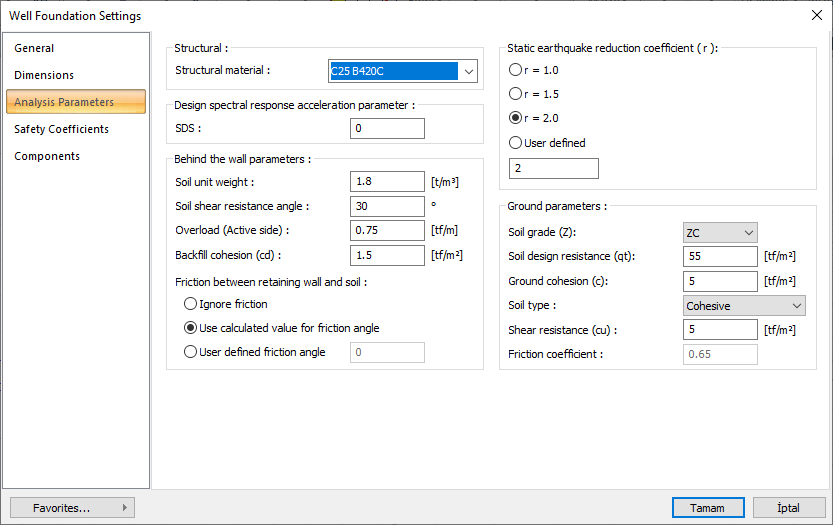Edit Soil unit weight field
The height and width of the screenshot is (525, 833).
(x=387, y=182)
